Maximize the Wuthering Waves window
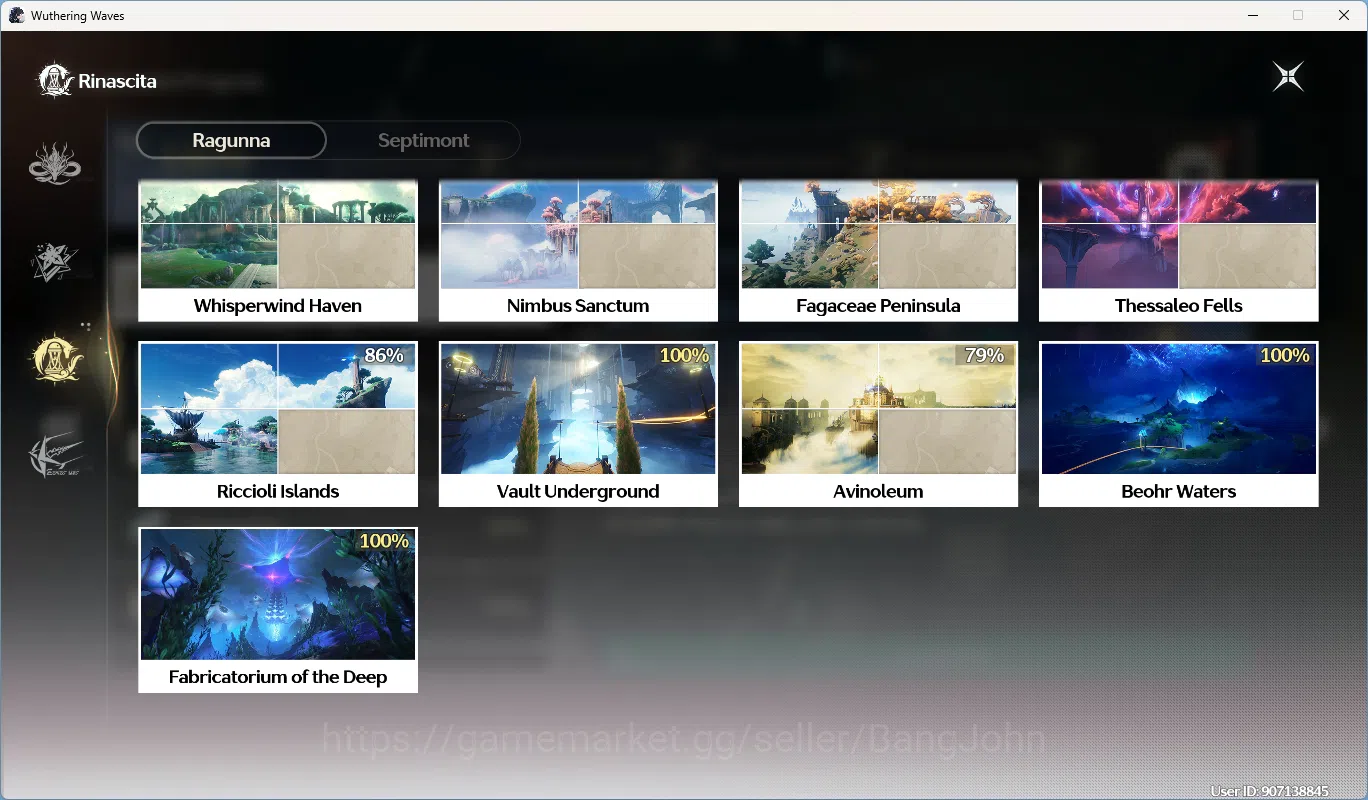This screenshot has width=1368, height=800. pyautogui.click(x=1298, y=15)
